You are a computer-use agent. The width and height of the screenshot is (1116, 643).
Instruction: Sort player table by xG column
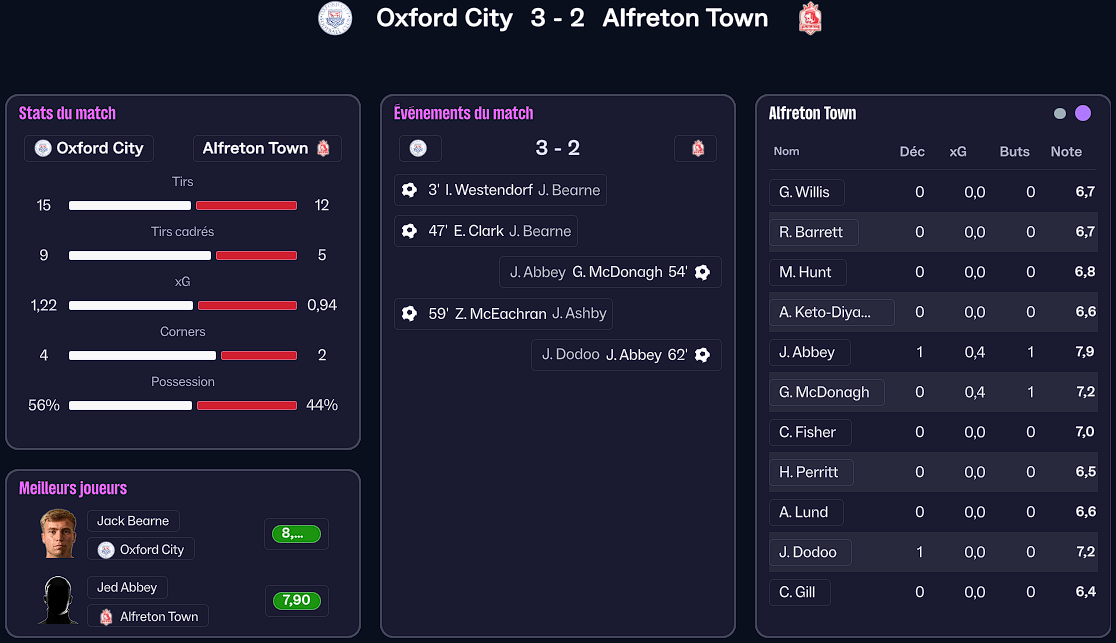click(x=958, y=152)
